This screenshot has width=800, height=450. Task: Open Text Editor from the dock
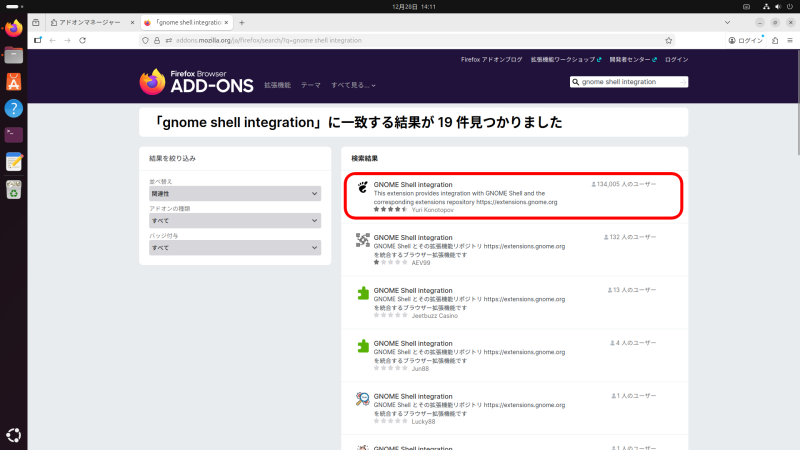pyautogui.click(x=14, y=162)
